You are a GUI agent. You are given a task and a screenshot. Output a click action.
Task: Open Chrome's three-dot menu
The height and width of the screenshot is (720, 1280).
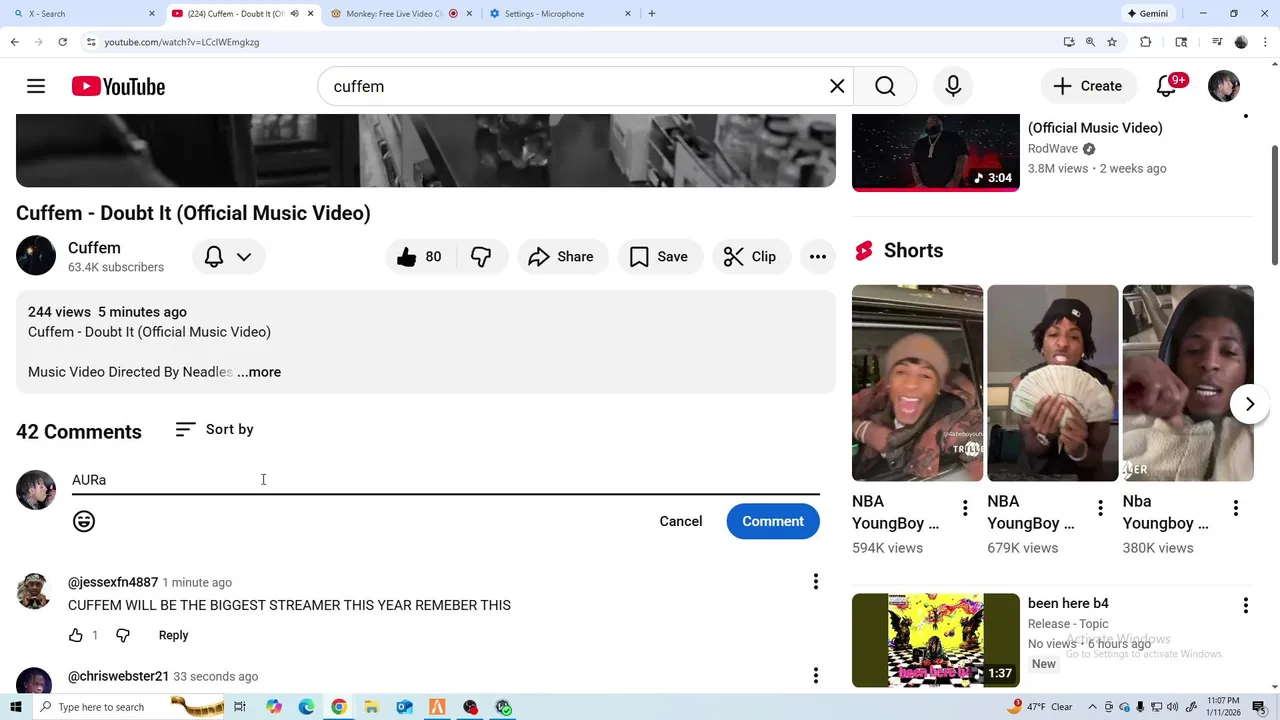click(1264, 42)
